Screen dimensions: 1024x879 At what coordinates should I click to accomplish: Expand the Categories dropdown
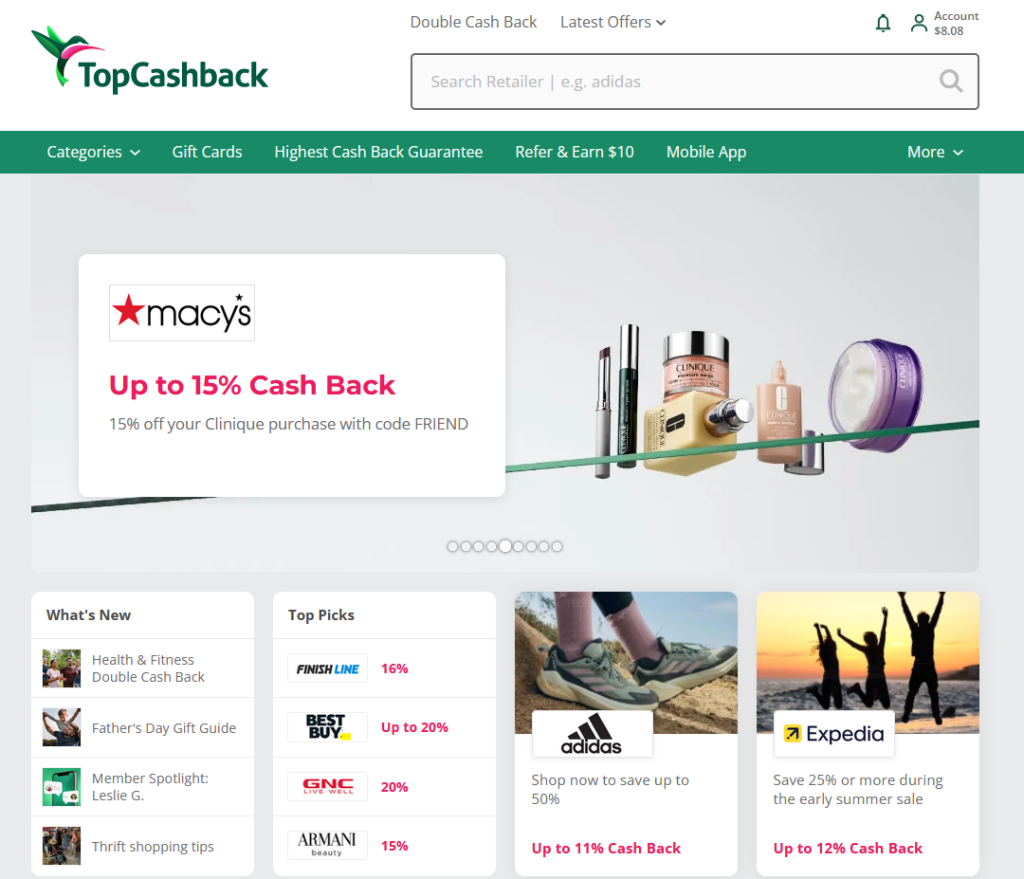click(x=93, y=152)
